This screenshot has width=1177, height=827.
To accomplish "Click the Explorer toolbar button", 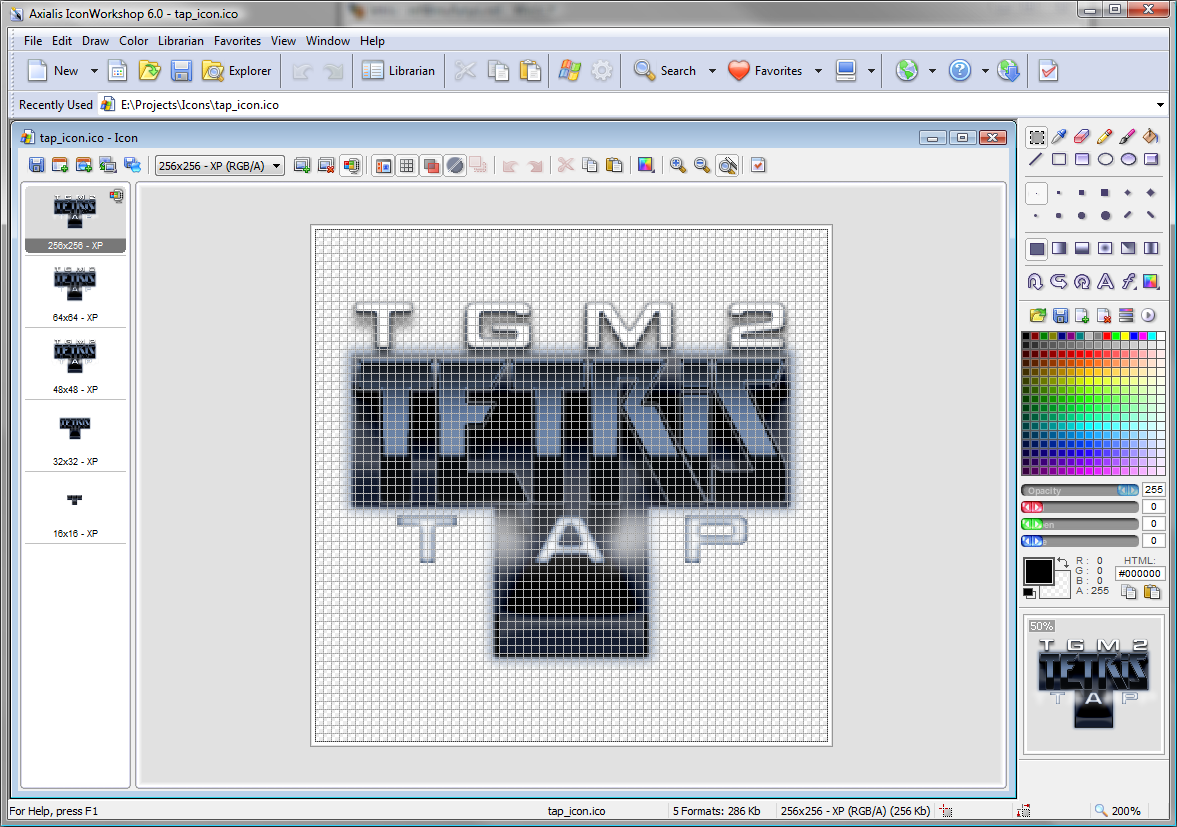I will click(237, 71).
